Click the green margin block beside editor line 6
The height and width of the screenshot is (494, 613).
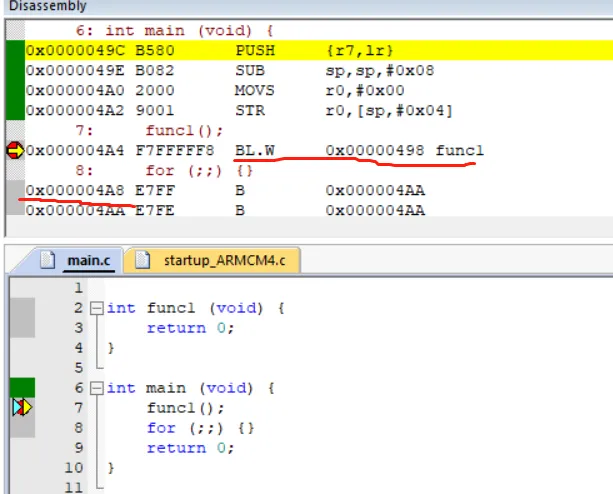click(x=21, y=387)
